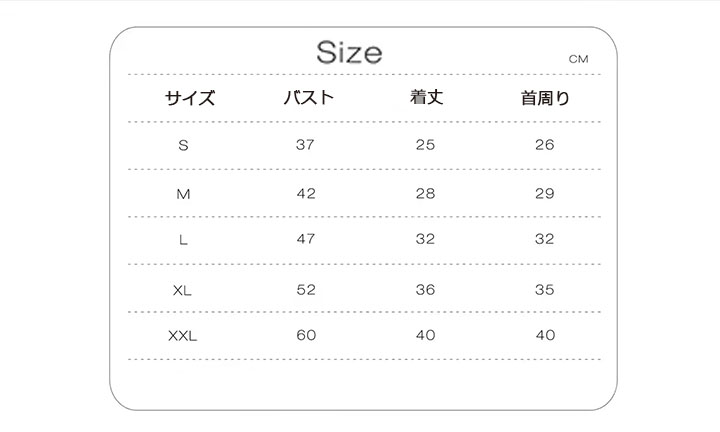Click the L size row label

coord(183,240)
